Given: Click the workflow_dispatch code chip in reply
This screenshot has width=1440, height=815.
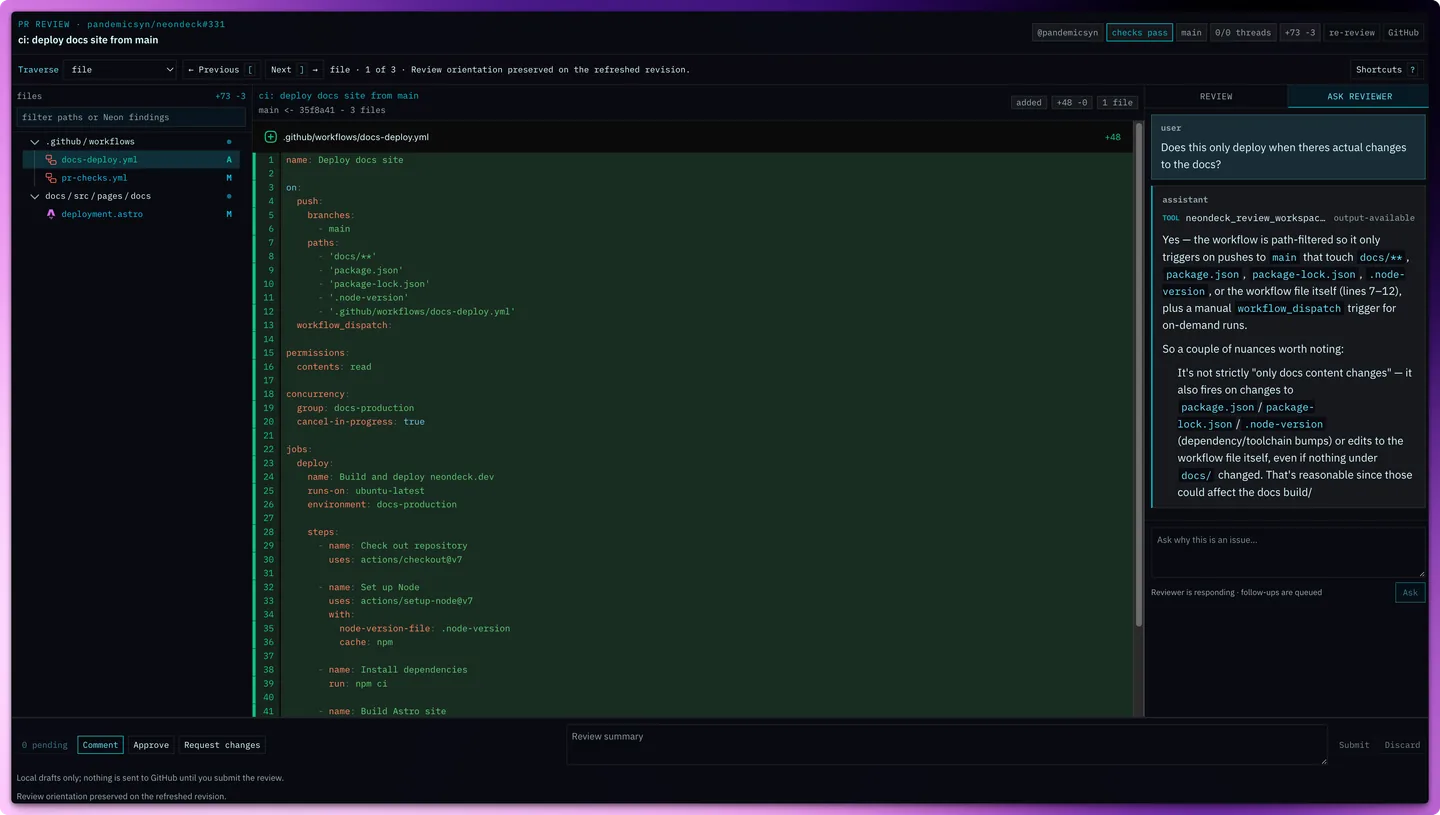Looking at the screenshot, I should (x=1289, y=308).
